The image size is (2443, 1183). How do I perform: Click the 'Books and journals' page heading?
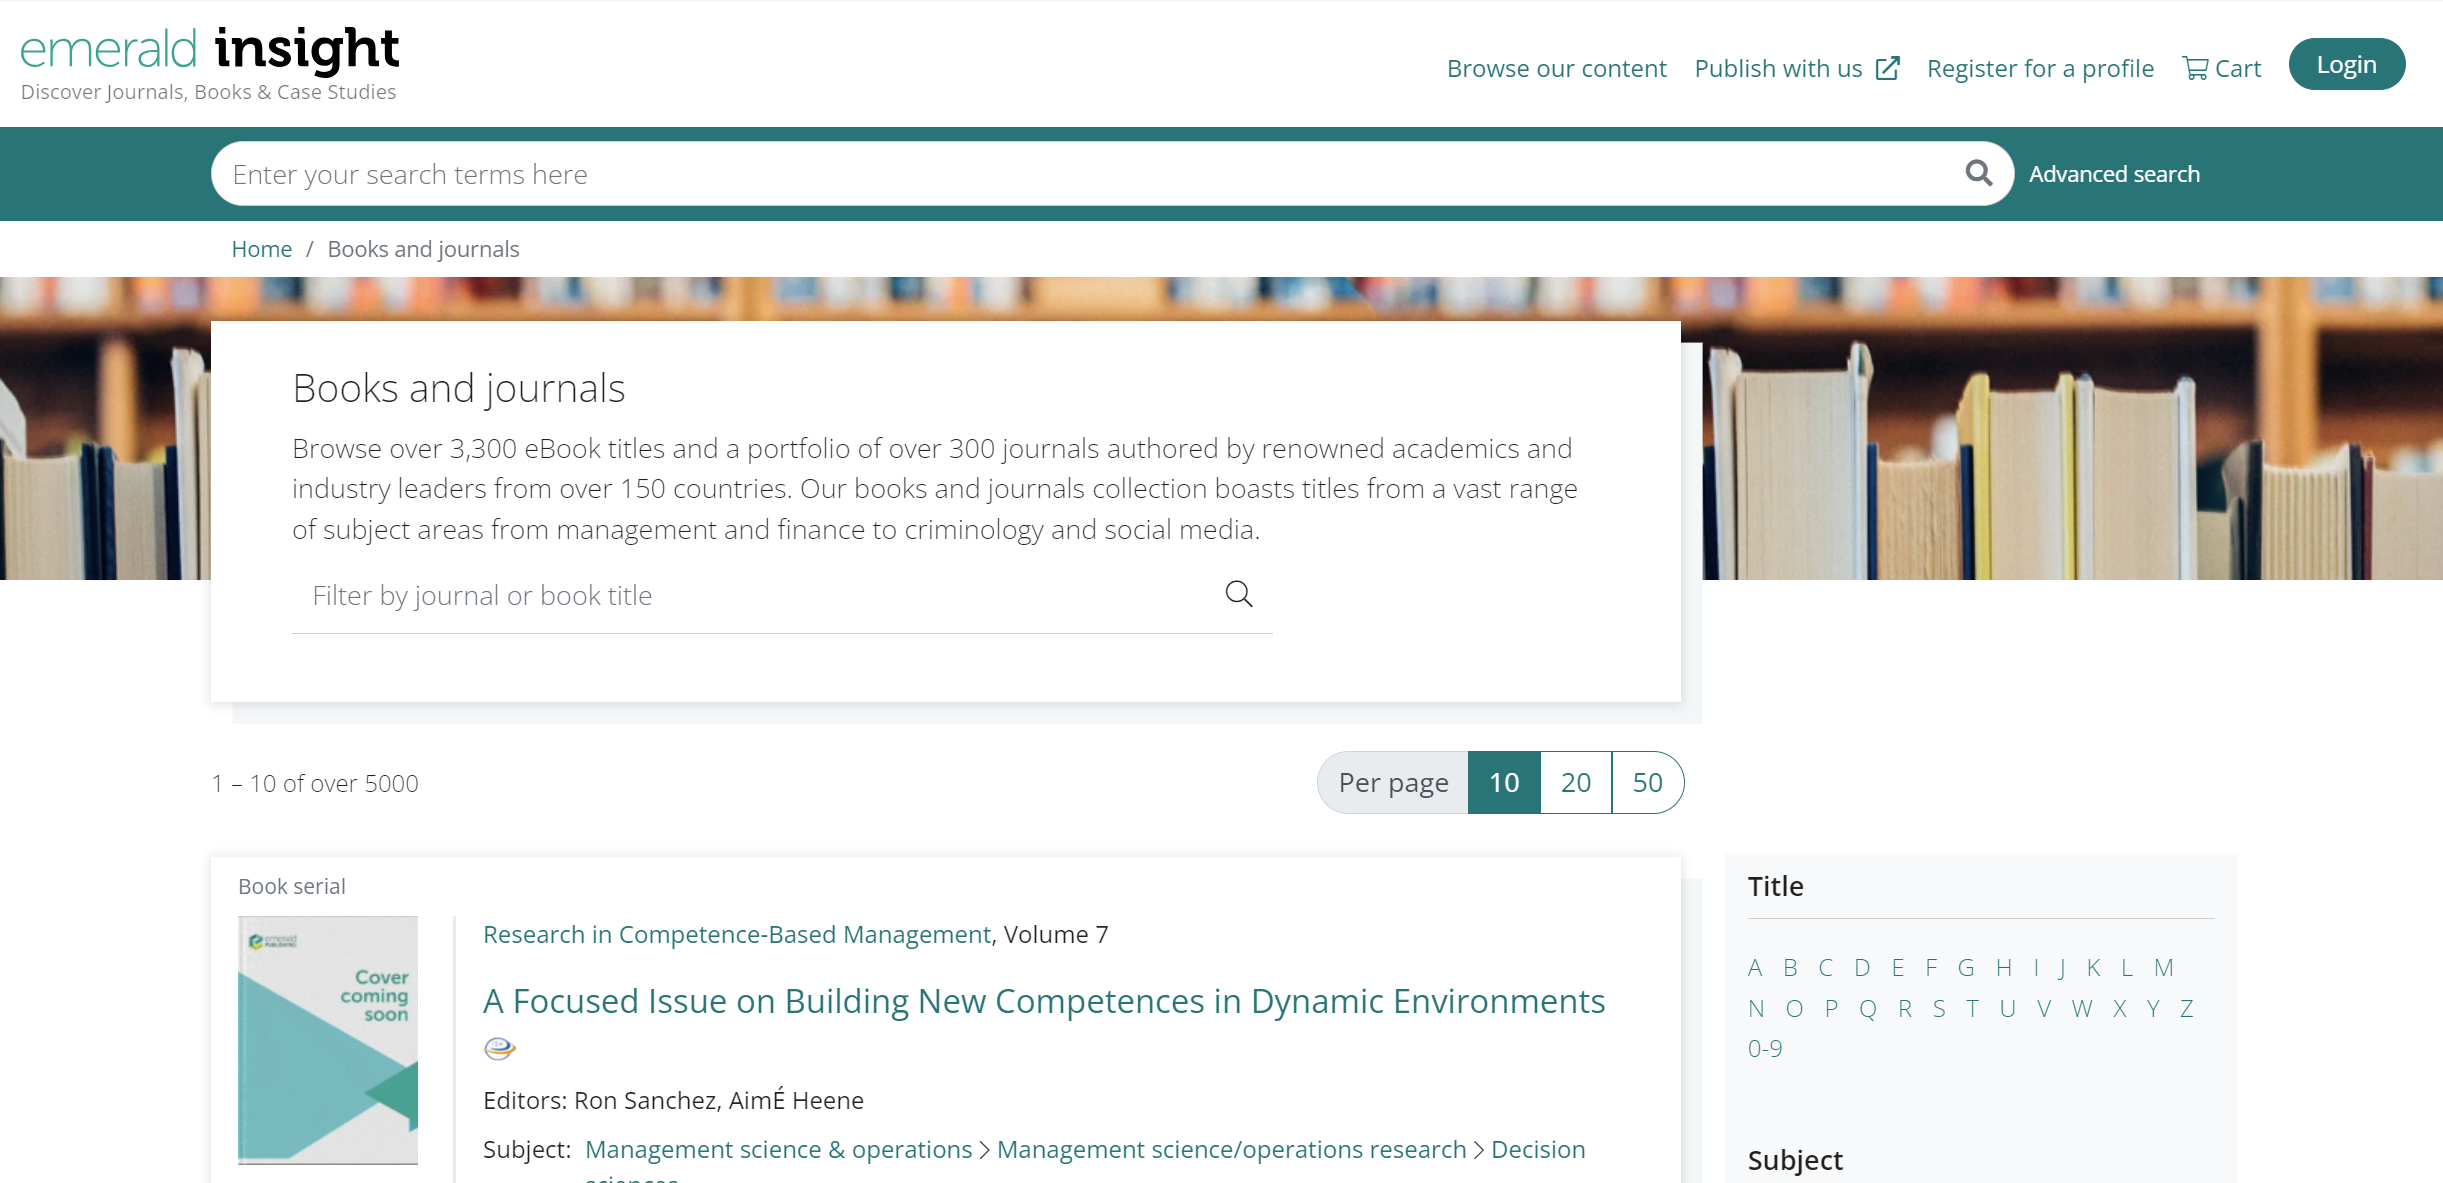point(458,388)
